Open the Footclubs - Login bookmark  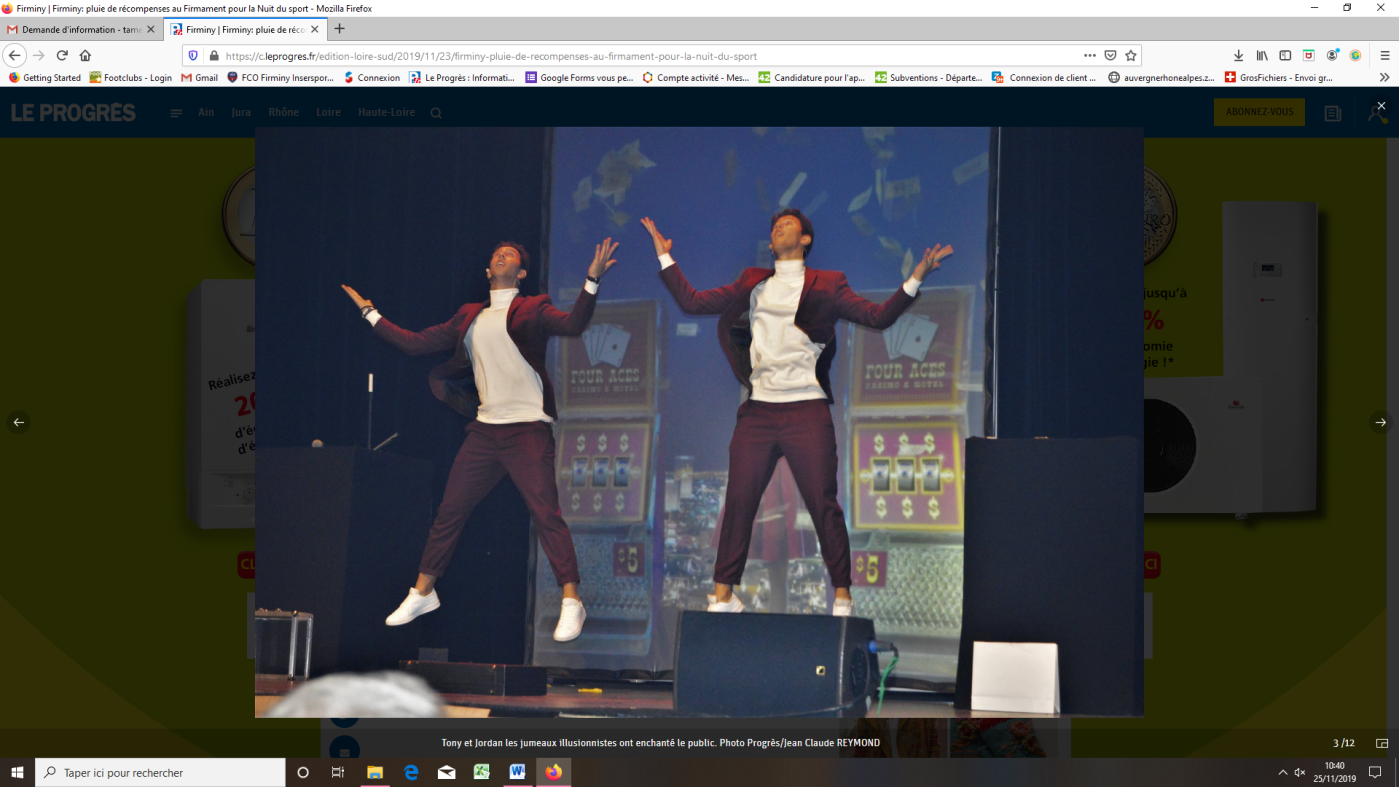131,77
